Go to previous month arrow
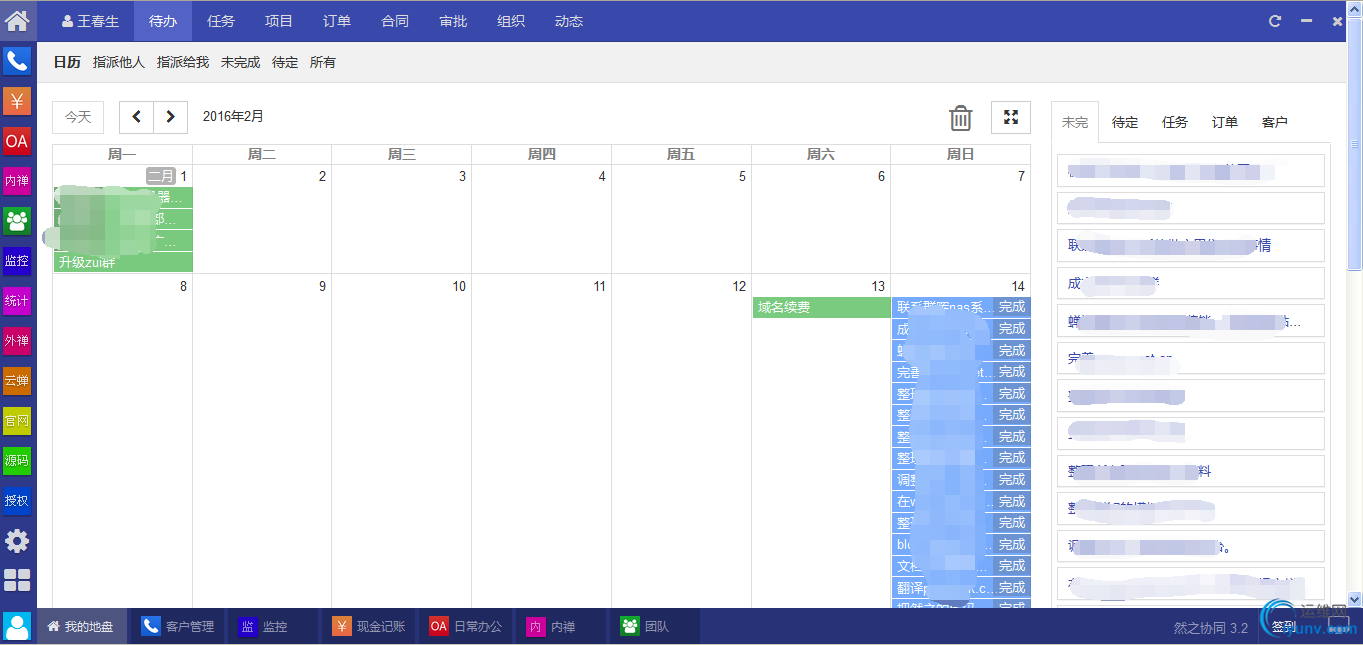 pos(136,117)
